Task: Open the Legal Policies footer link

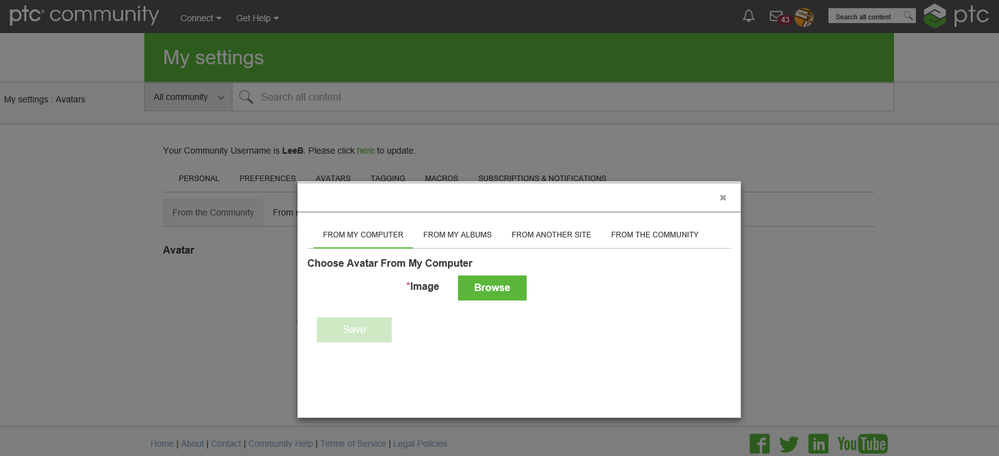Action: tap(420, 444)
